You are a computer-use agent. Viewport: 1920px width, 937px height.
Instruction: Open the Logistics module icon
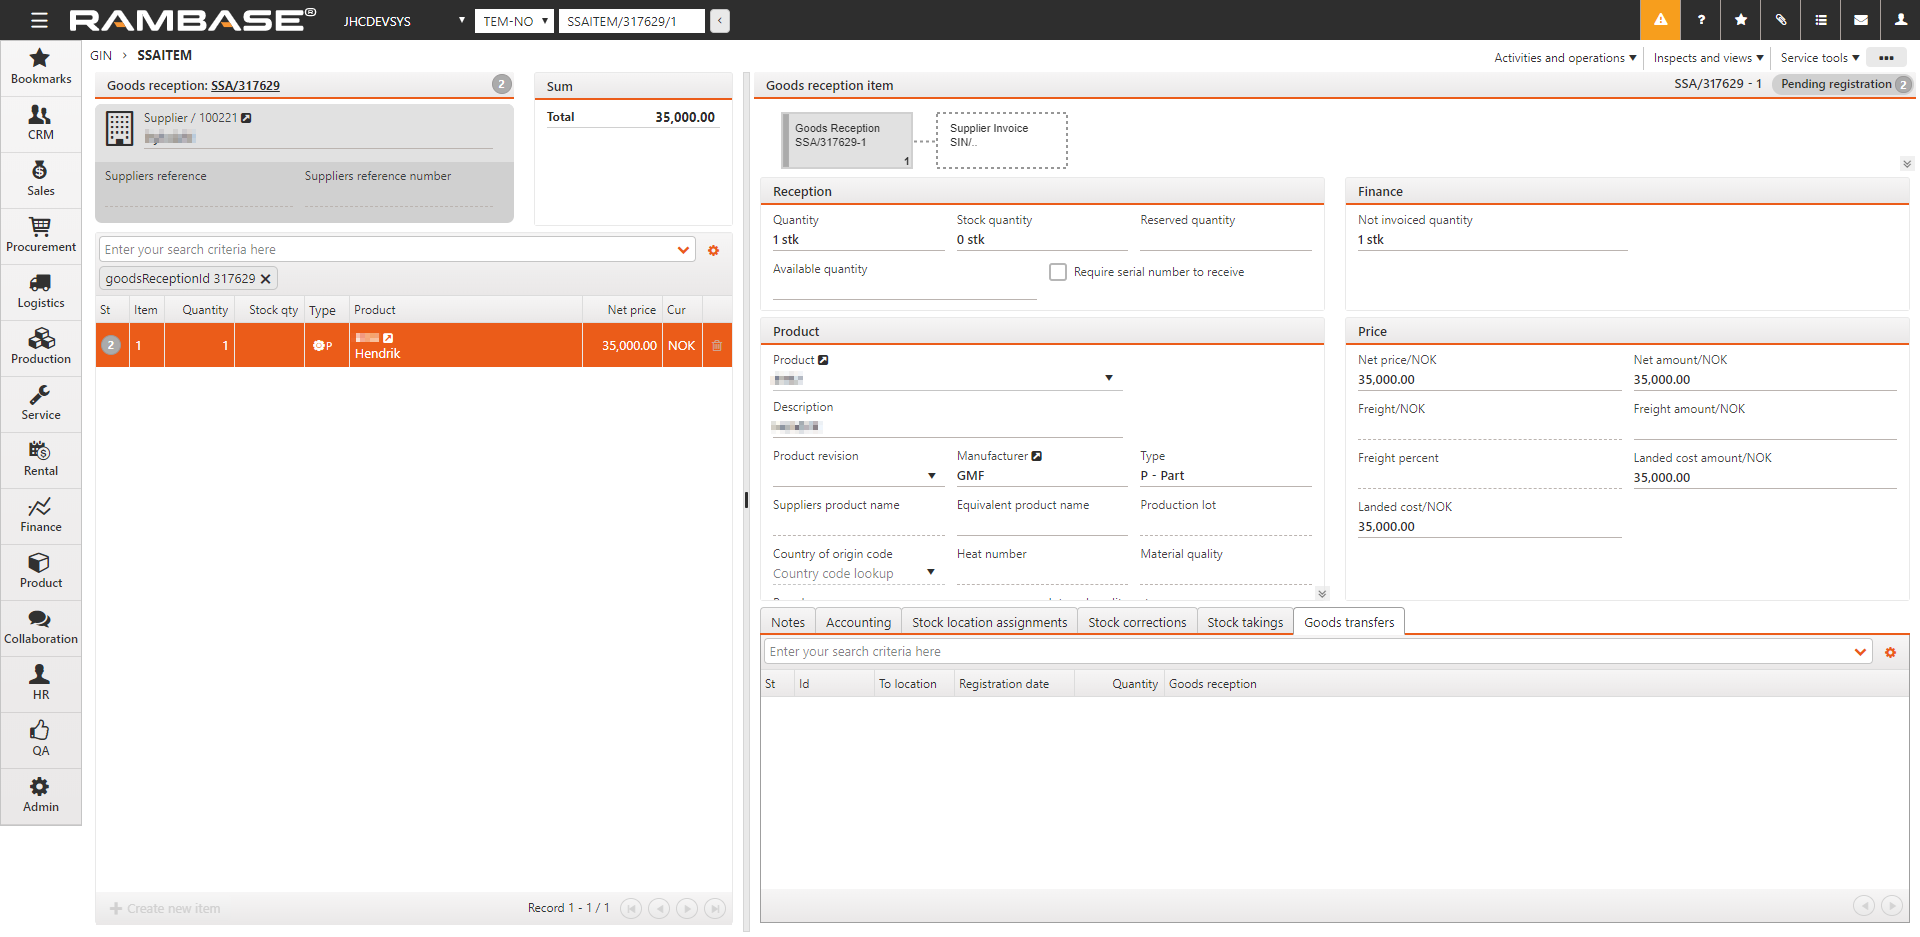coord(40,291)
